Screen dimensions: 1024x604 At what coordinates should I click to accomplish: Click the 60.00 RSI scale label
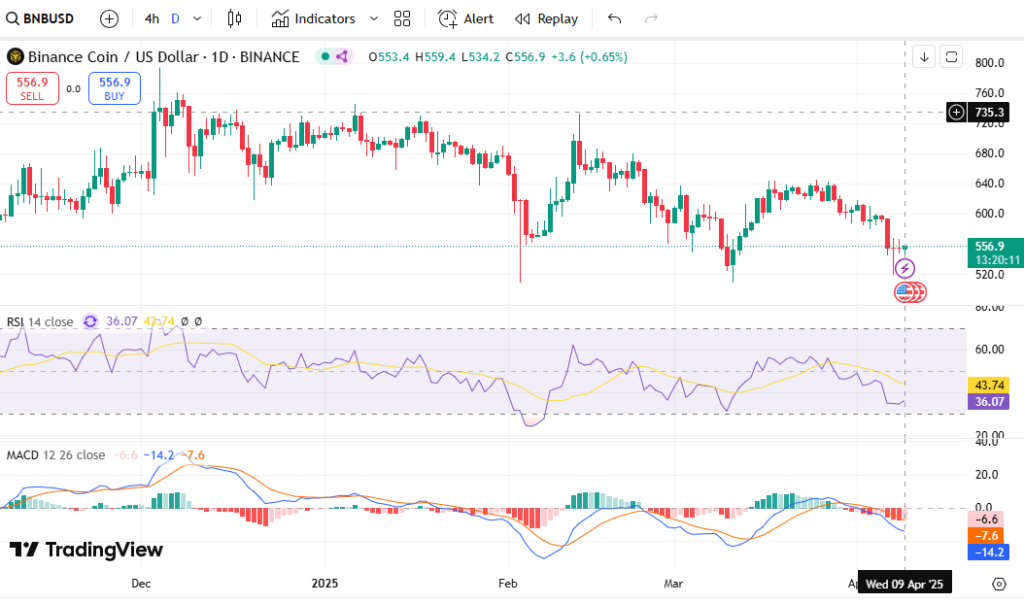coord(989,349)
